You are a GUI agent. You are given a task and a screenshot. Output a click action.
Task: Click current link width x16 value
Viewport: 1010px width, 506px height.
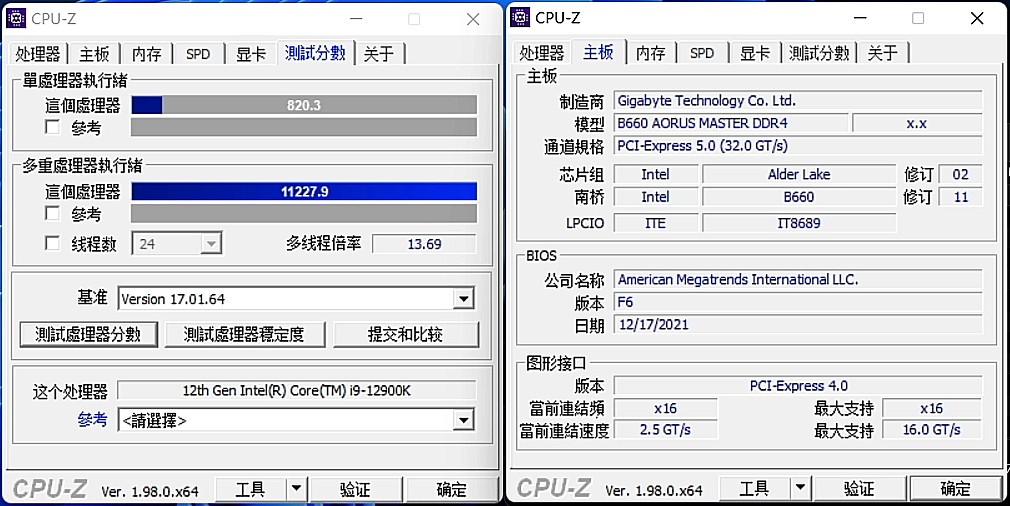tap(665, 408)
